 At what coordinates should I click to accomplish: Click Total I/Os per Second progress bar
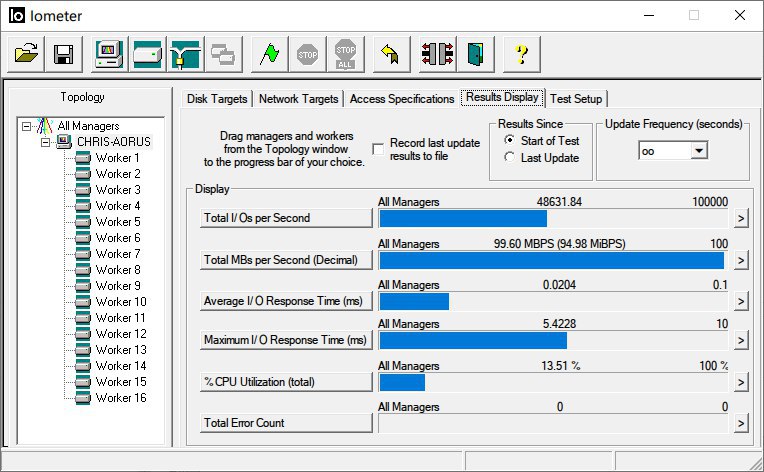point(553,219)
